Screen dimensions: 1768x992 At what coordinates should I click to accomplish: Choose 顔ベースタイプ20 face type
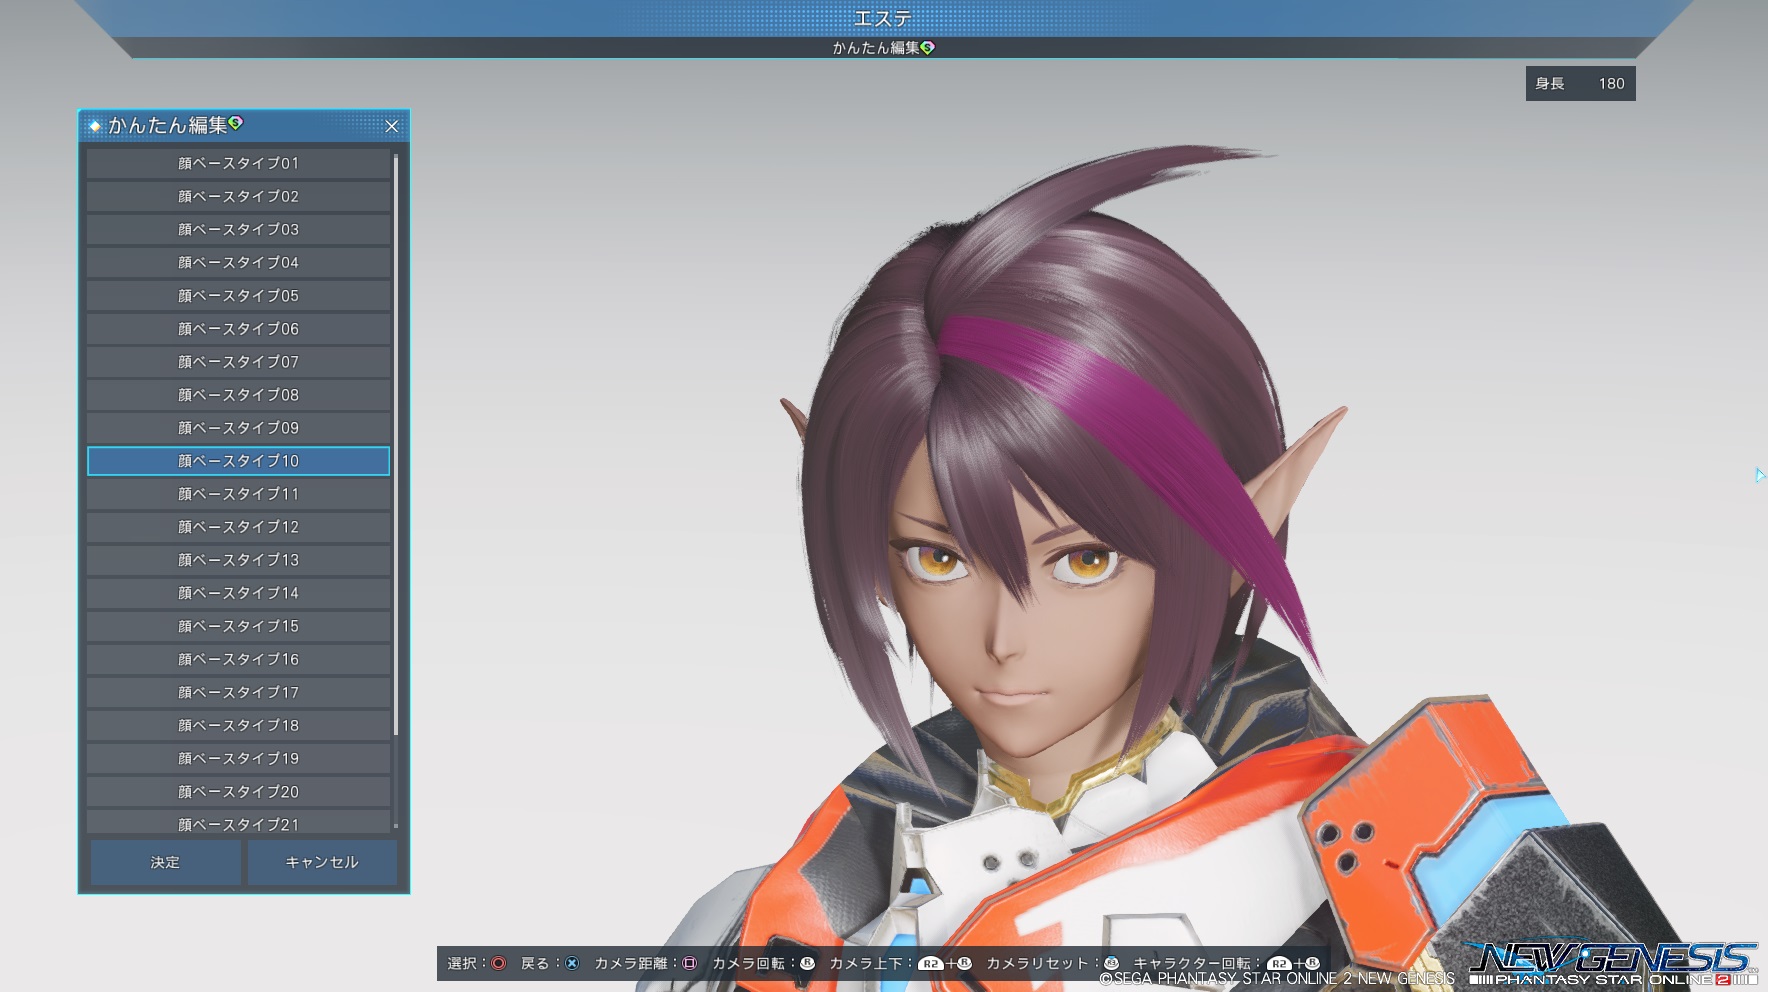(238, 791)
